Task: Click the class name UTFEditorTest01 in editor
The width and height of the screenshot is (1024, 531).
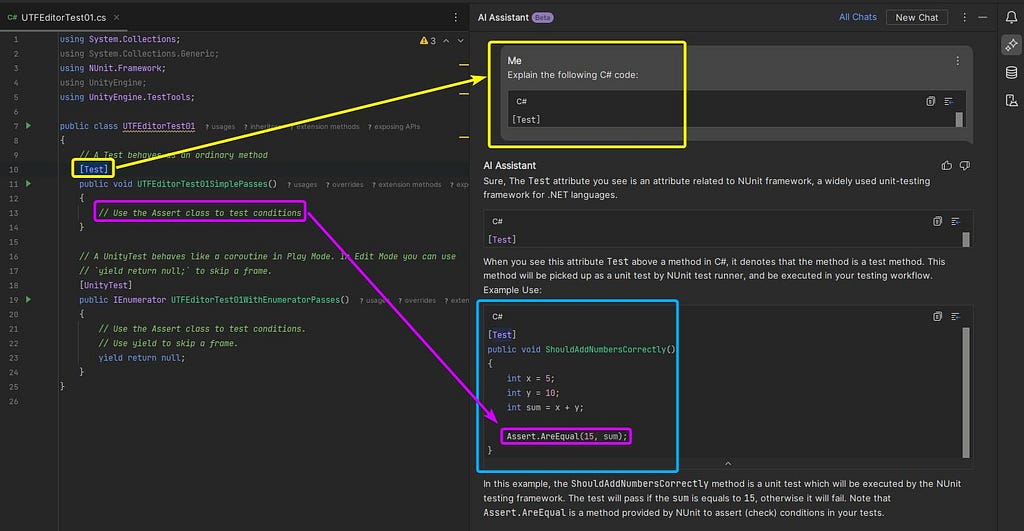Action: 159,126
